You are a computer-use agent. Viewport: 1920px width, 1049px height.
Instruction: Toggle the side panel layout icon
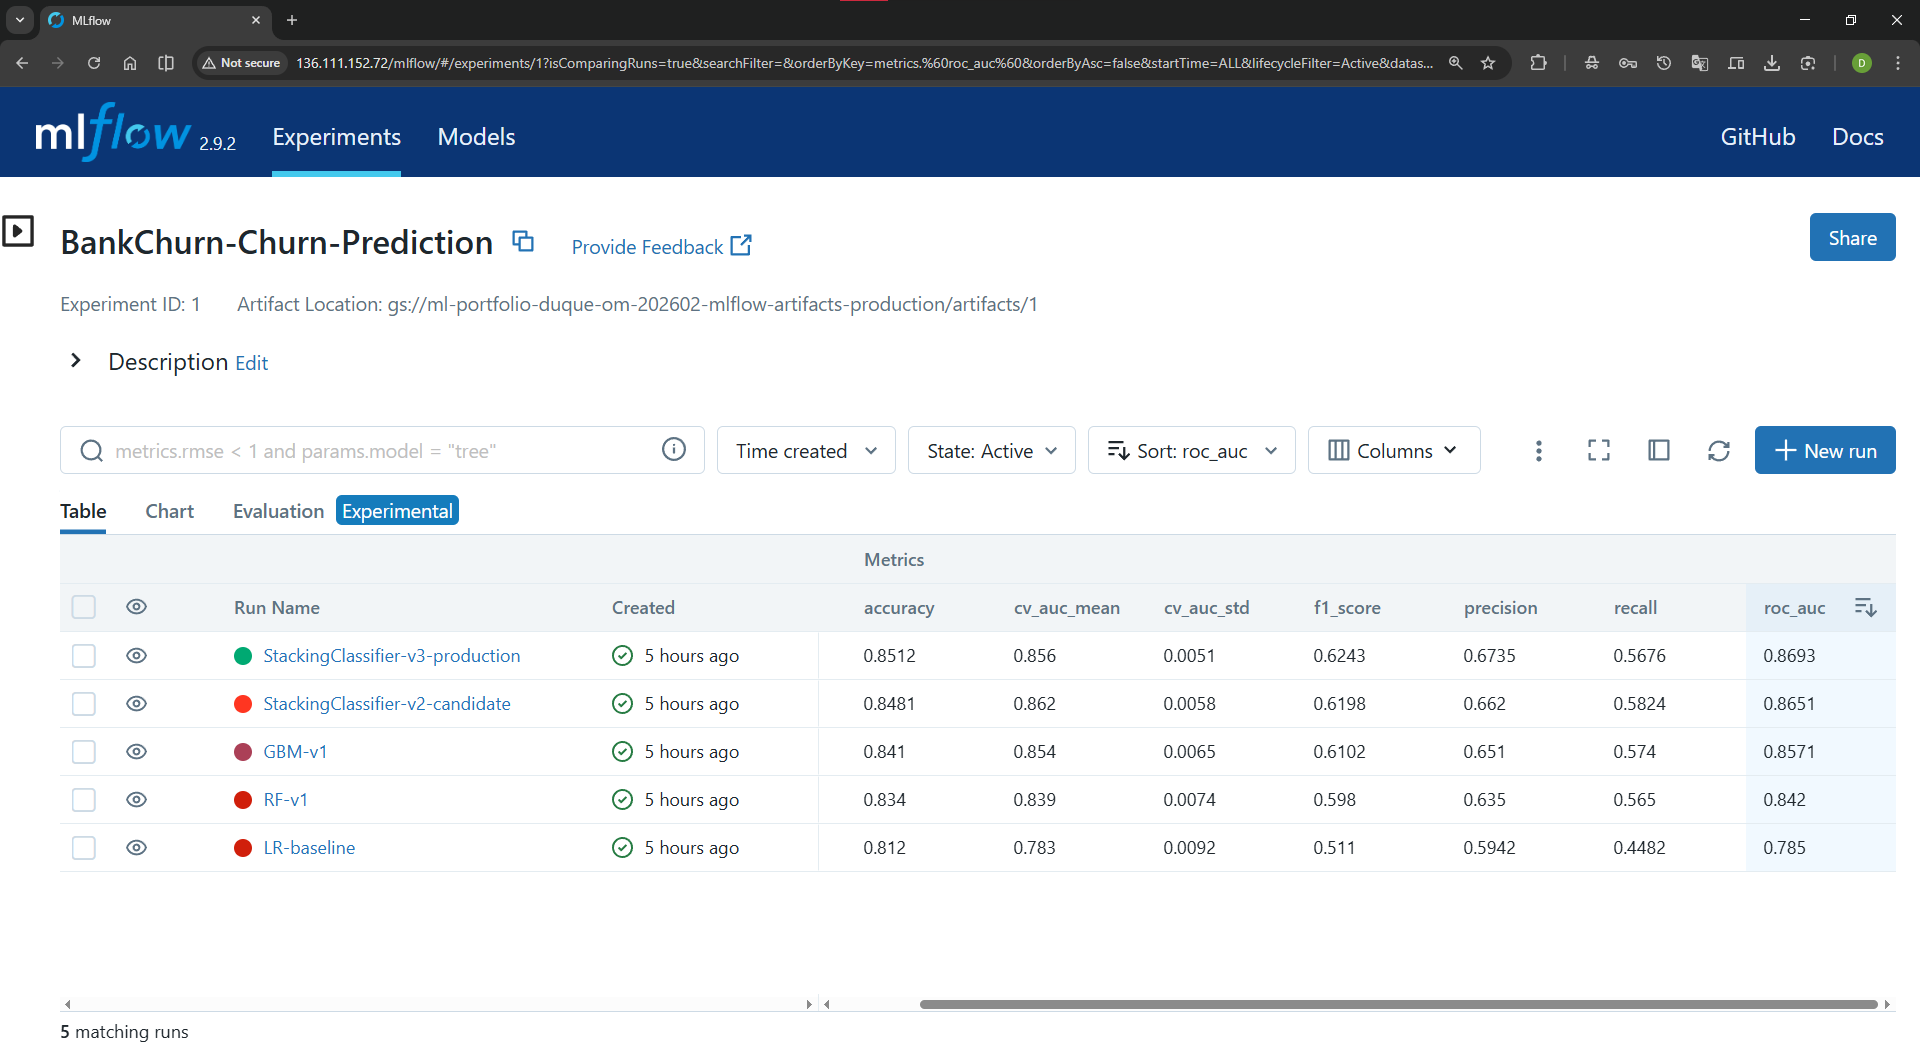tap(1658, 451)
